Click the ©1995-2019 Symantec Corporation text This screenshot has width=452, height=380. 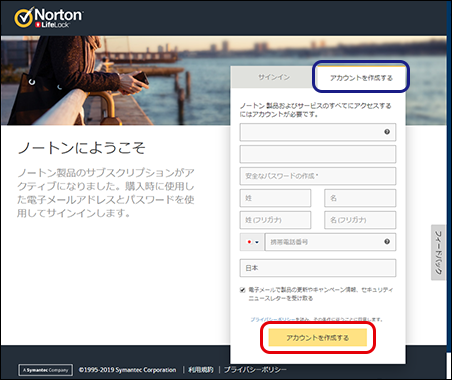pyautogui.click(x=127, y=370)
